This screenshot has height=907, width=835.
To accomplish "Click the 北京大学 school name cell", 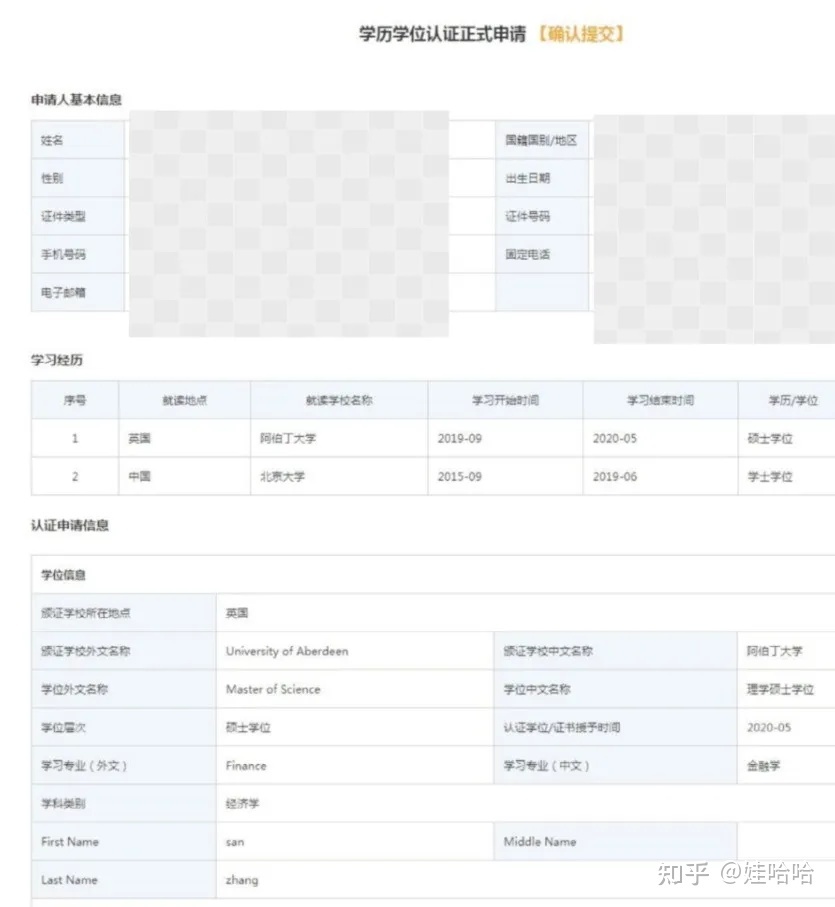I will [x=339, y=476].
